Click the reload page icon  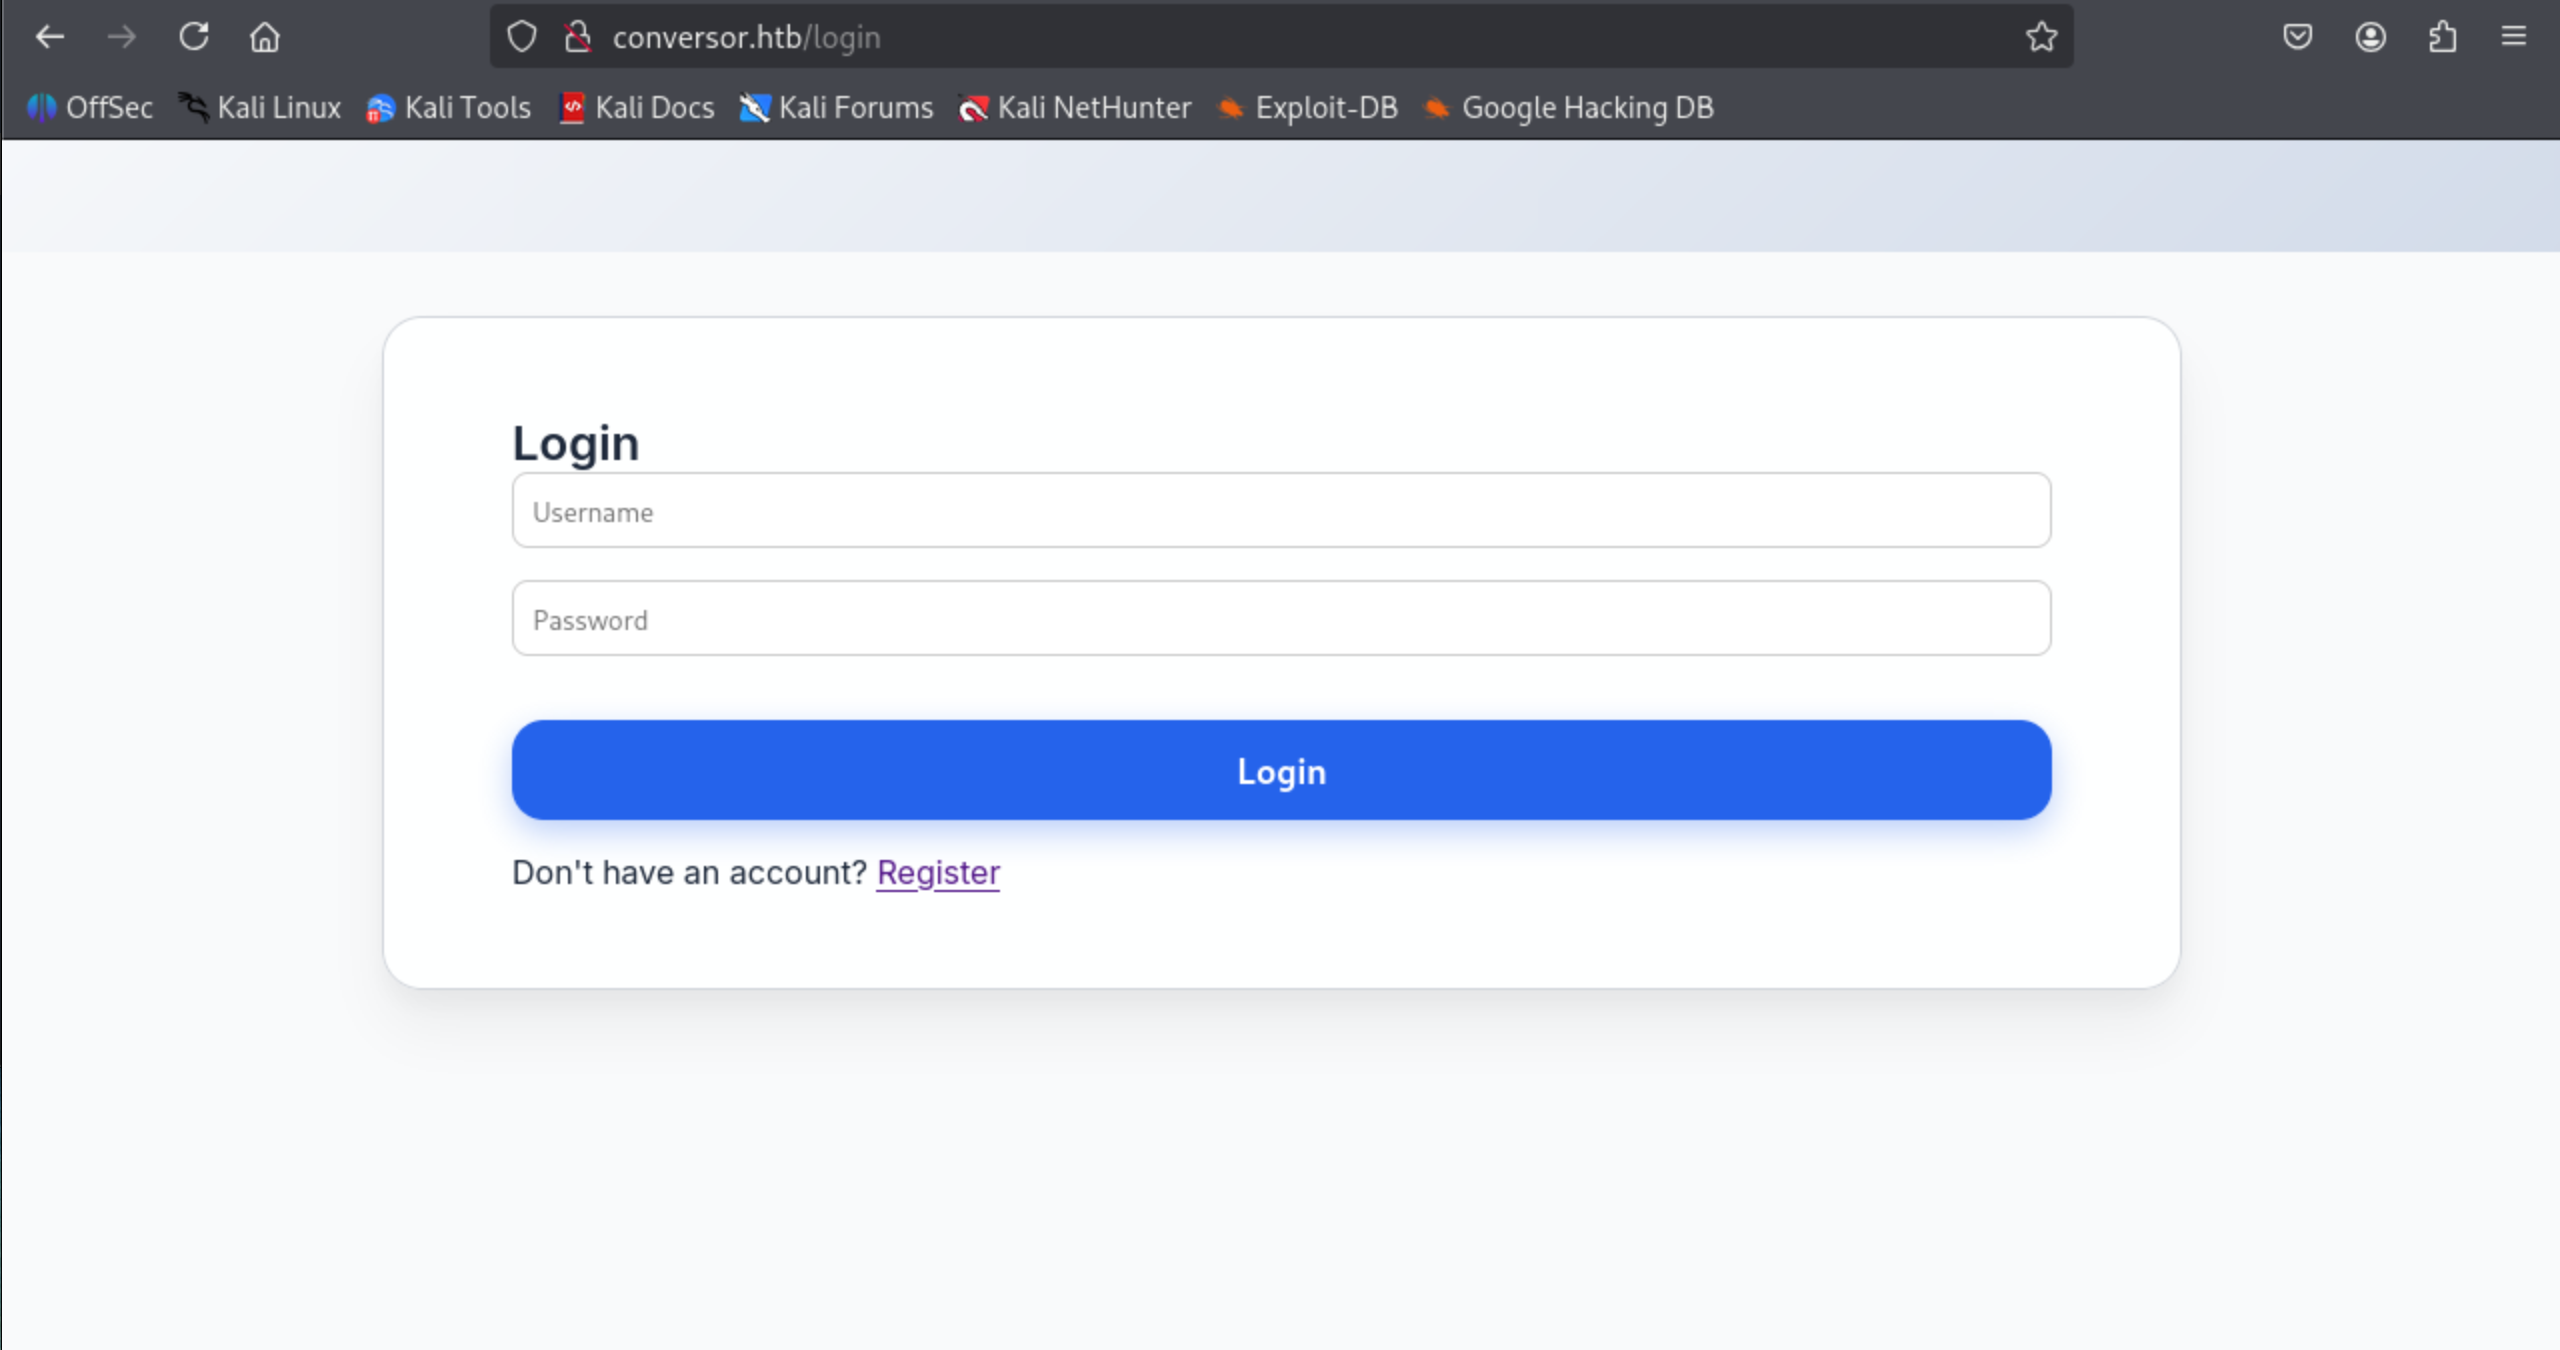[x=195, y=36]
